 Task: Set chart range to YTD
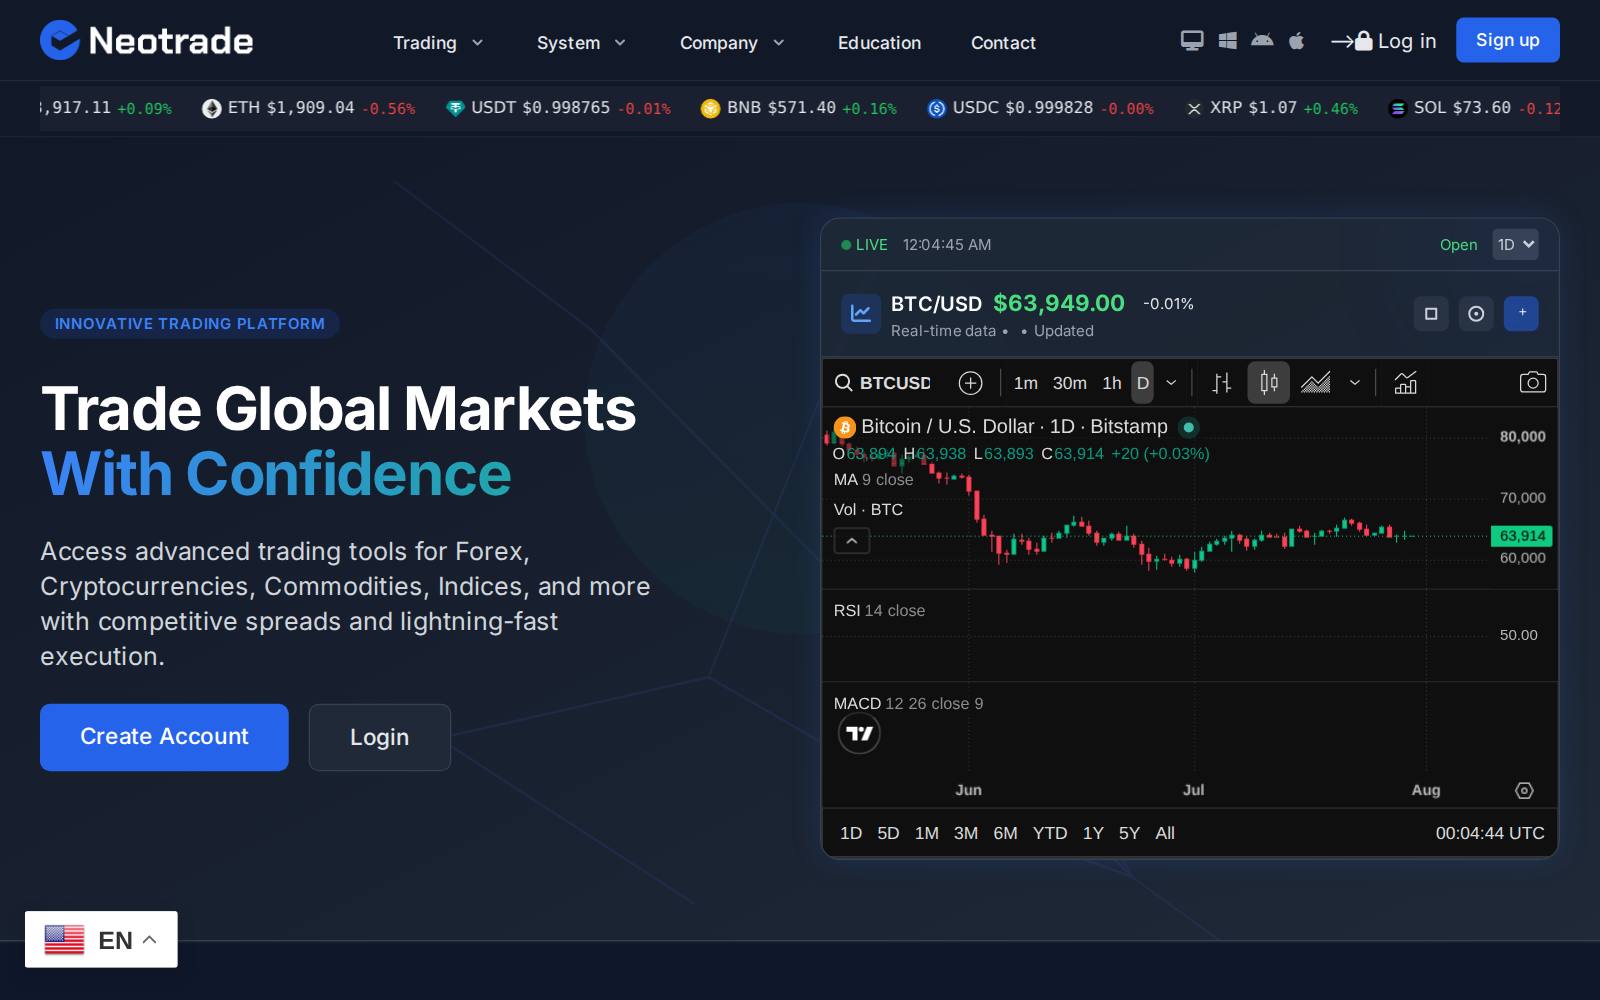(1050, 833)
